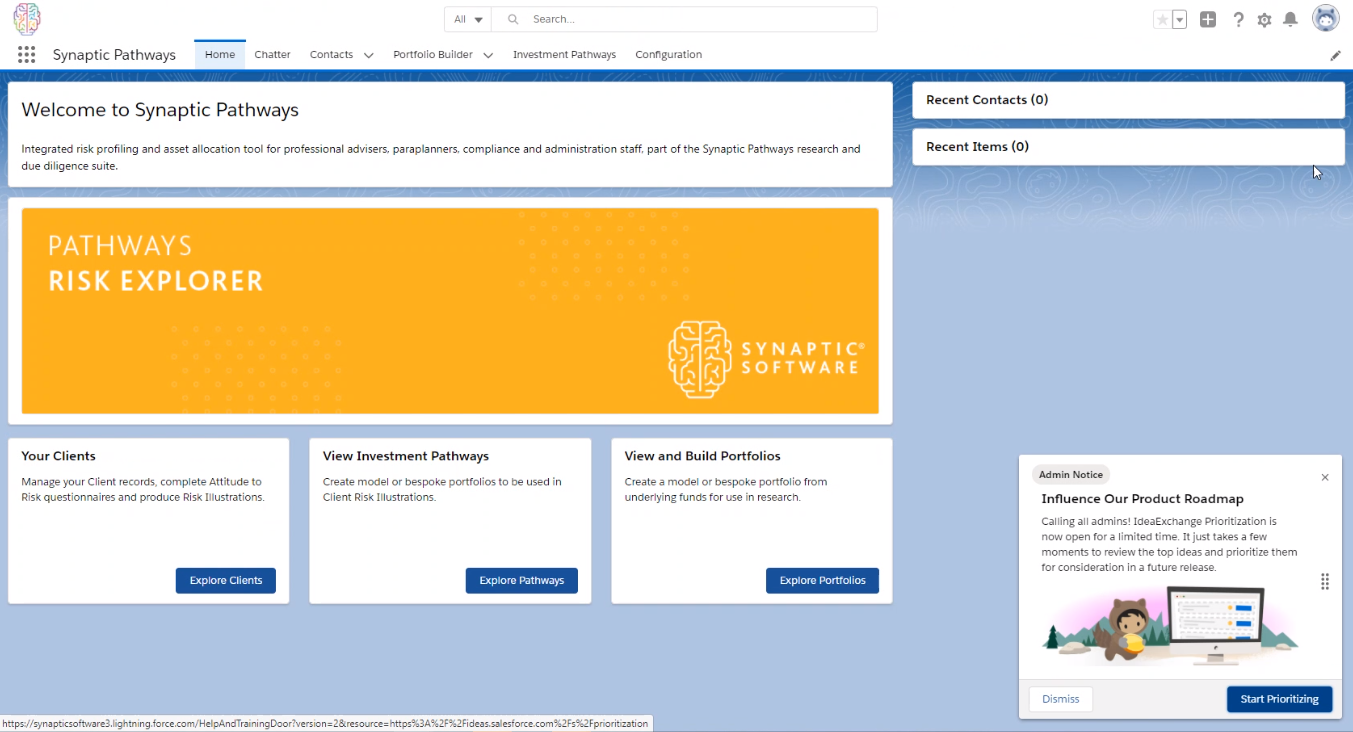Screen dimensions: 1353x732
Task: Click the global Search field
Action: pos(686,19)
